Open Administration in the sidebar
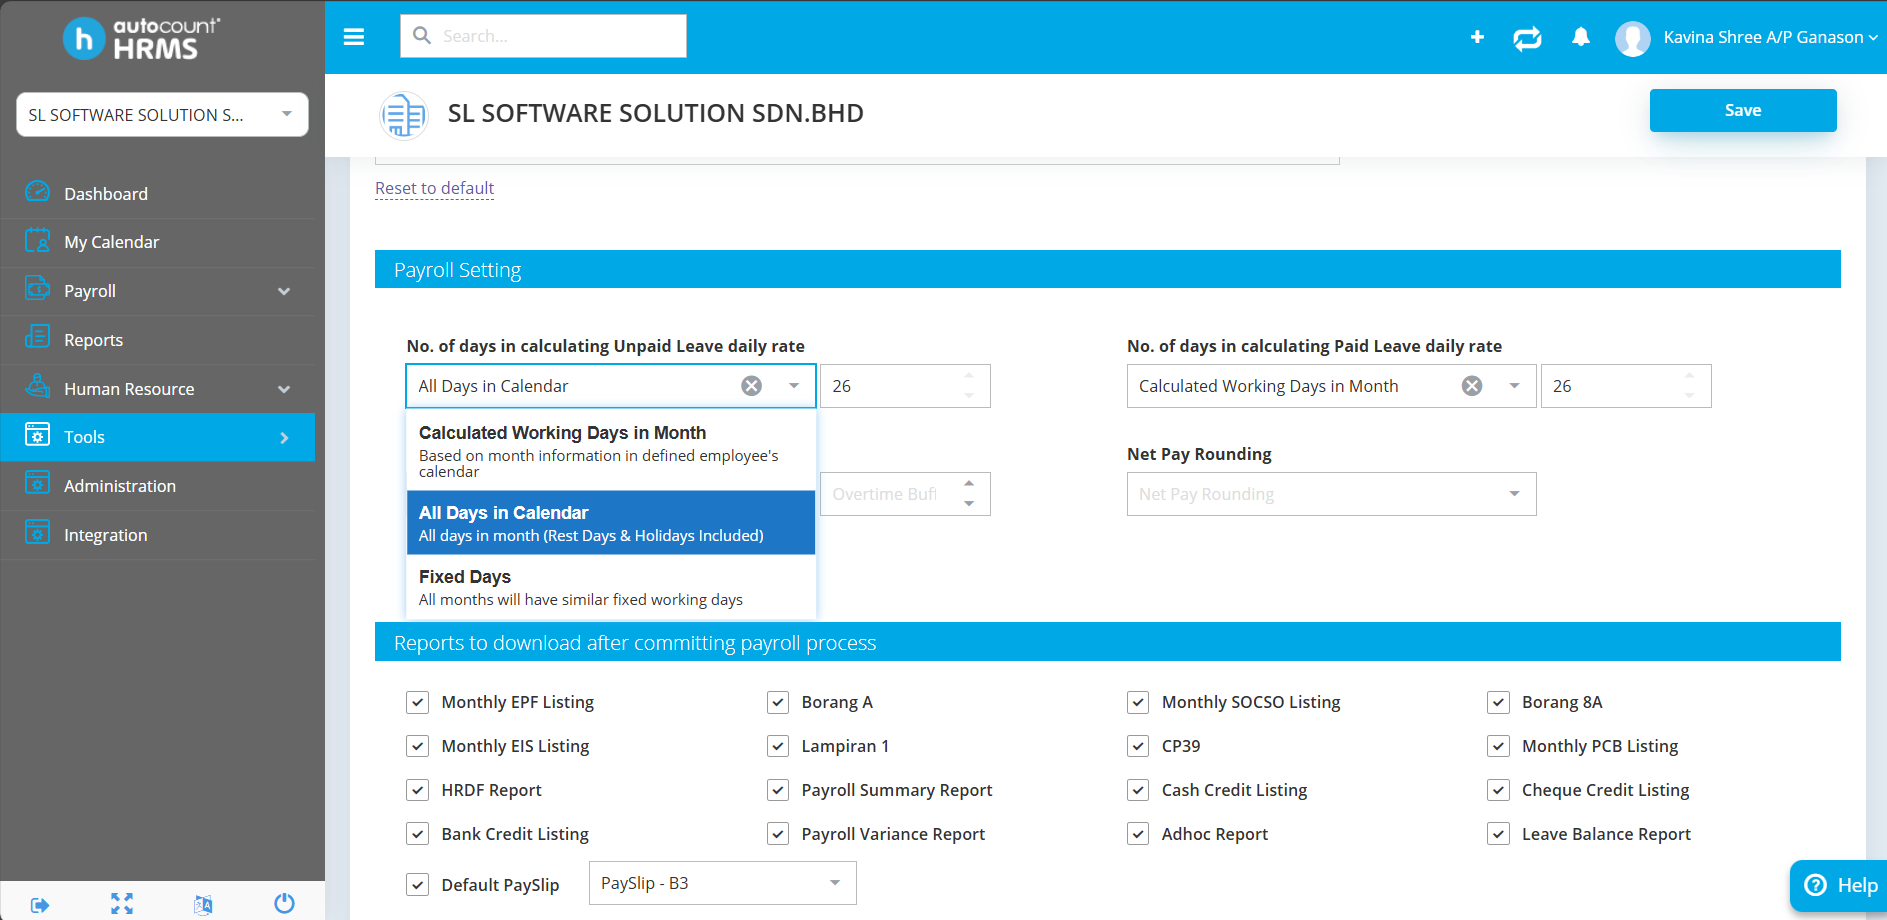Image resolution: width=1887 pixels, height=920 pixels. (120, 486)
